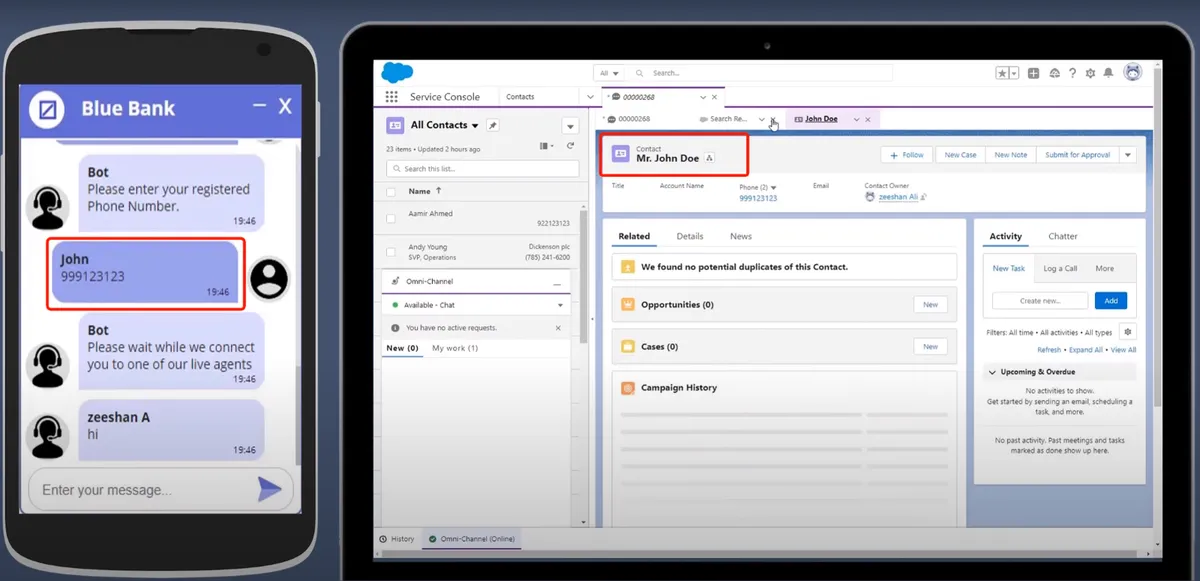Click the Salesforce cloud logo

pyautogui.click(x=397, y=72)
